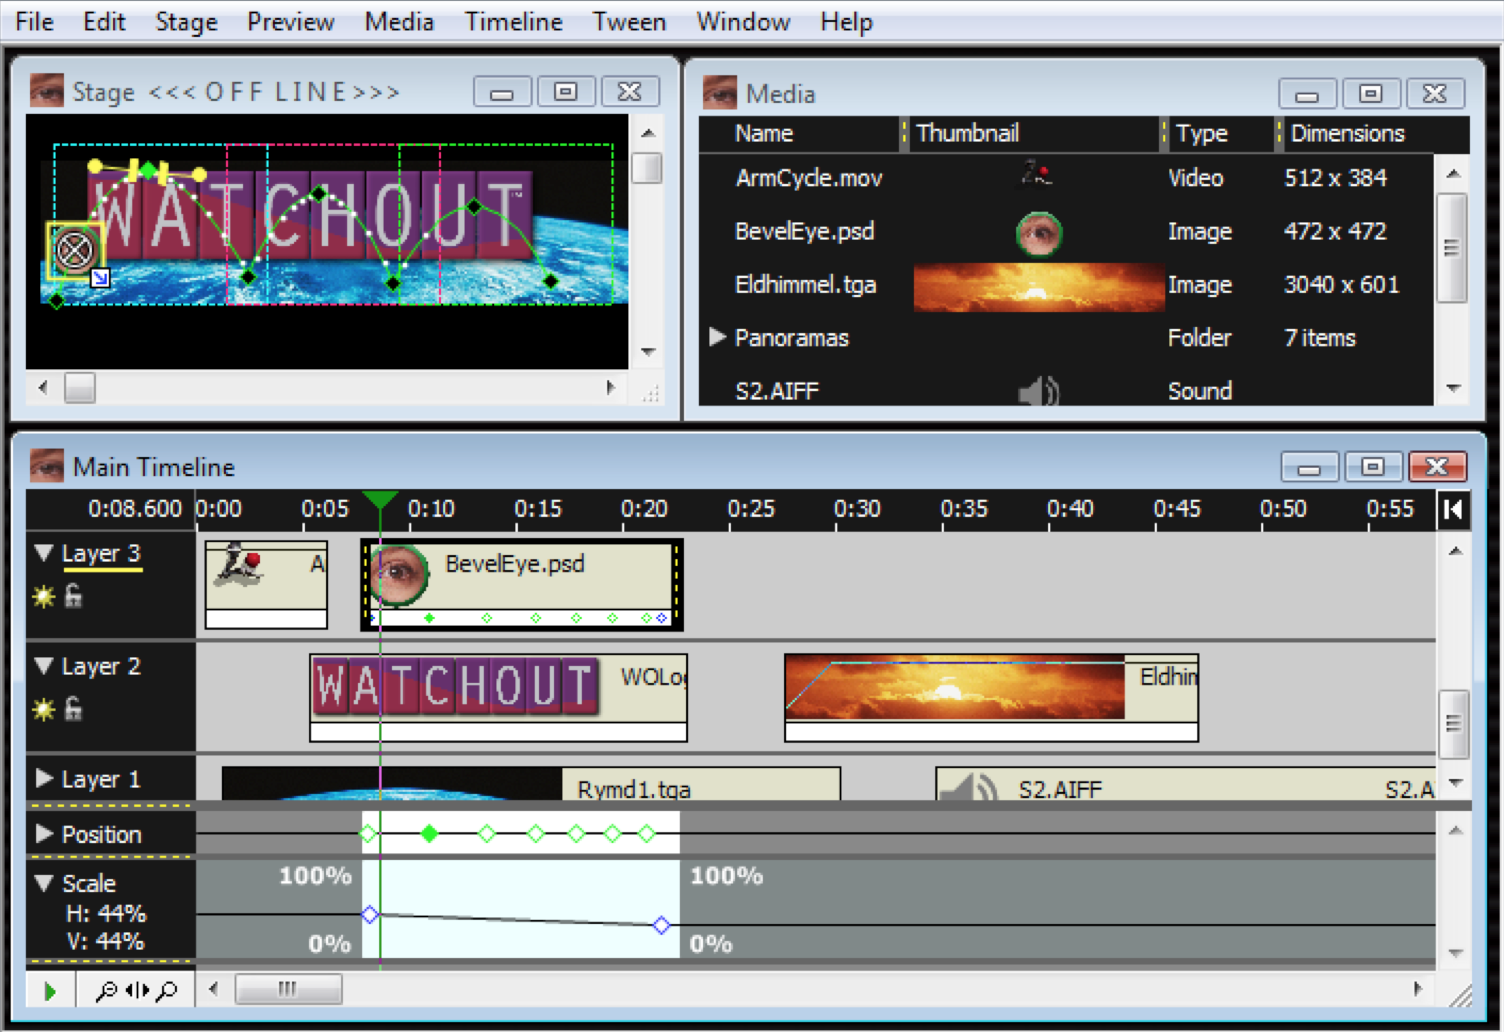Toggle the padlock icon on Layer 3
Screen dimensions: 1504x1032
(73, 596)
